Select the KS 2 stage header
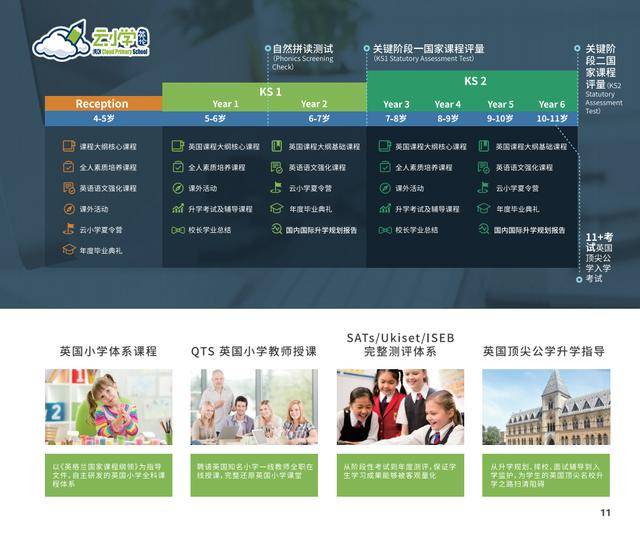 (475, 81)
